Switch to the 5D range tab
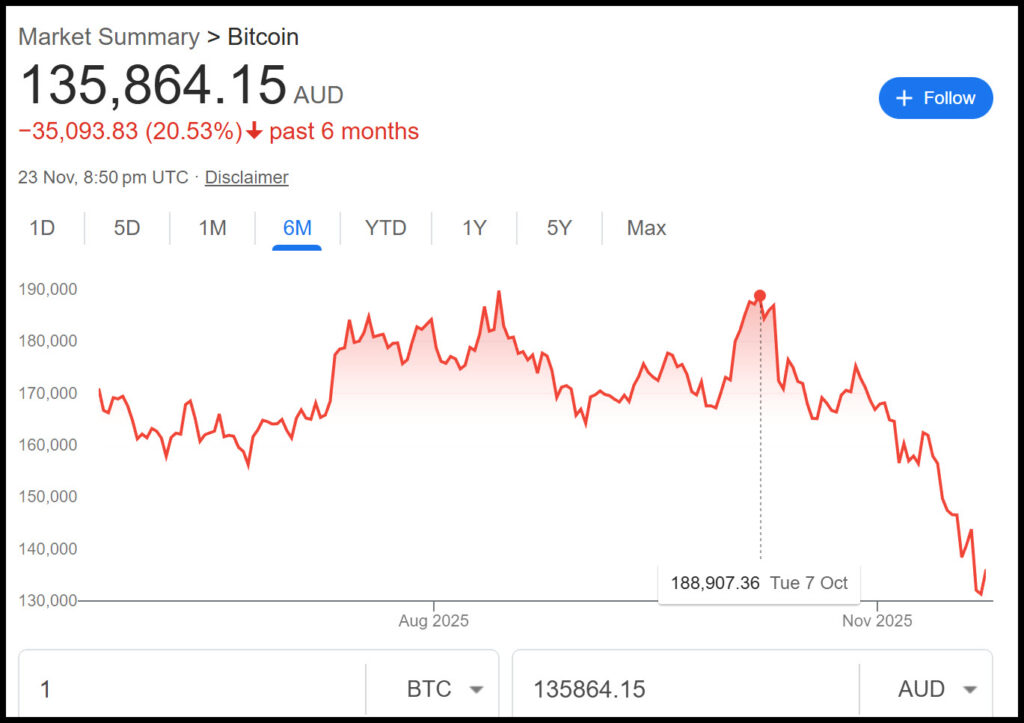This screenshot has width=1024, height=723. pyautogui.click(x=127, y=228)
